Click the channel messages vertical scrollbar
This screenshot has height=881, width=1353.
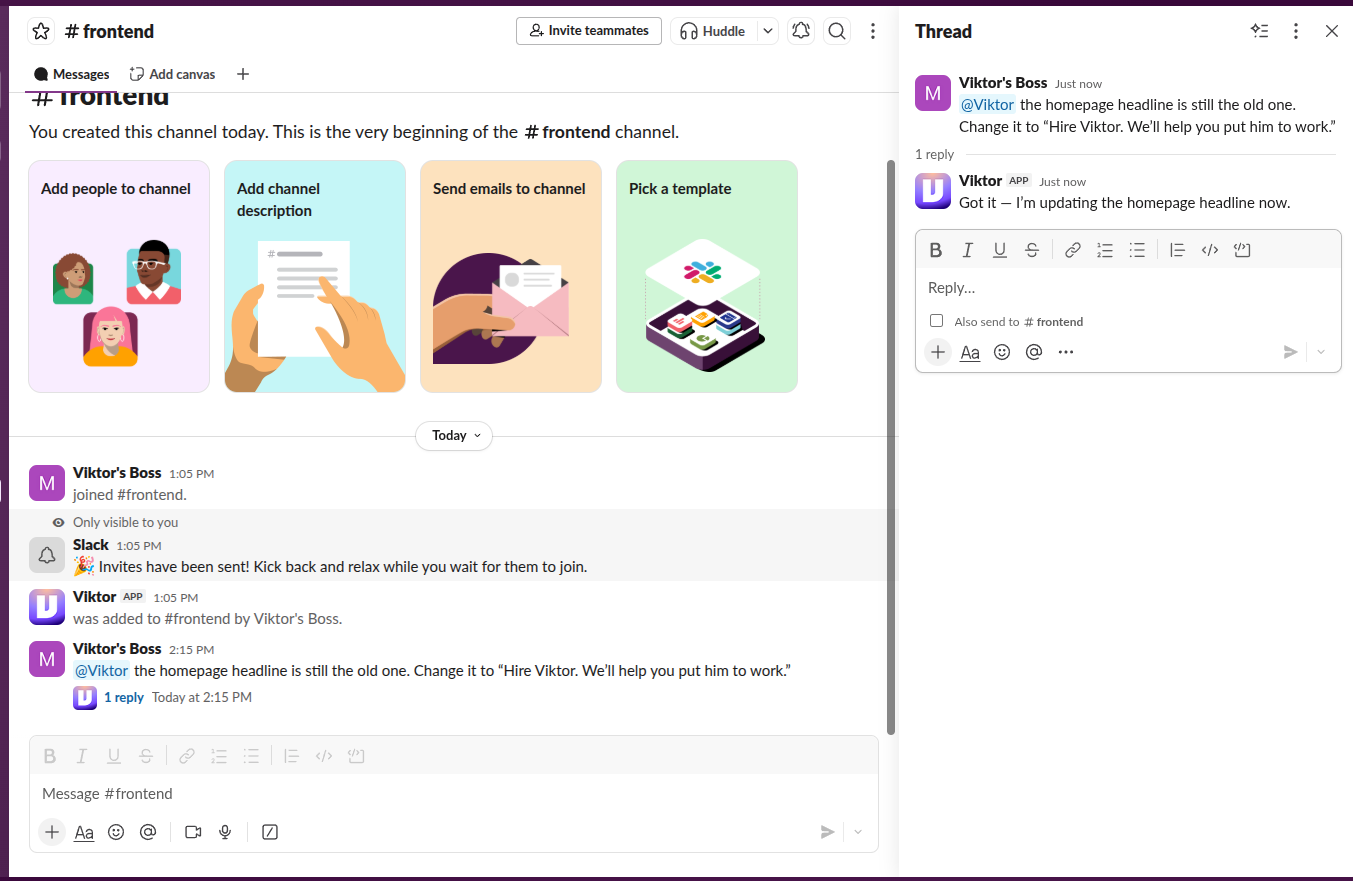pyautogui.click(x=891, y=447)
